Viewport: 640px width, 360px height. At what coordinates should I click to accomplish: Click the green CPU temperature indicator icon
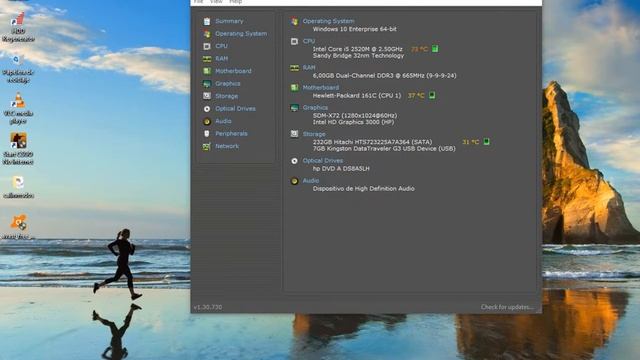coord(435,49)
